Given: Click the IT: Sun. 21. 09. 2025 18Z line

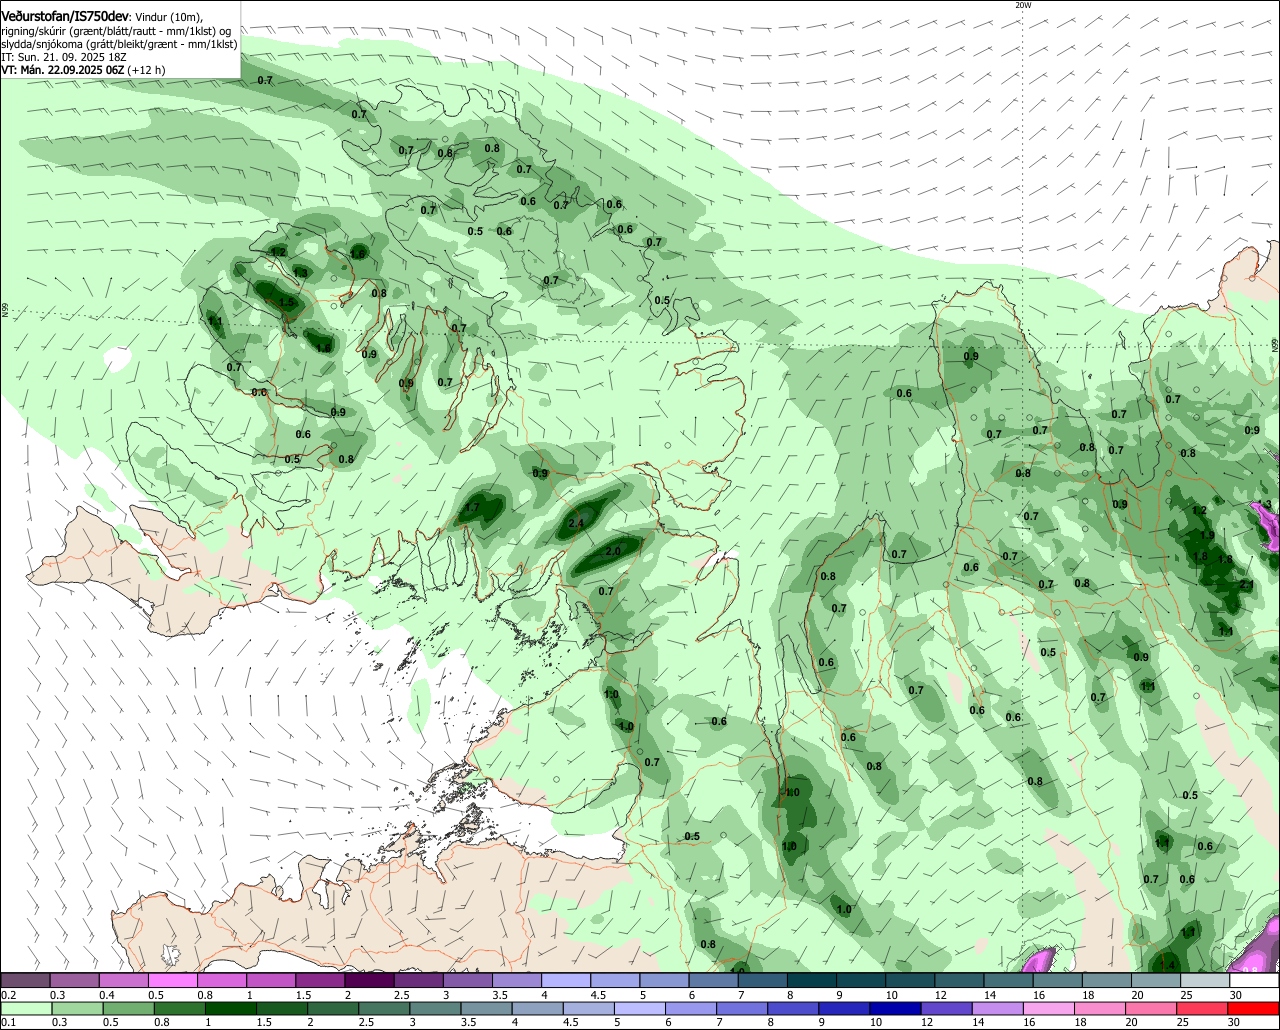Looking at the screenshot, I should 63,57.
